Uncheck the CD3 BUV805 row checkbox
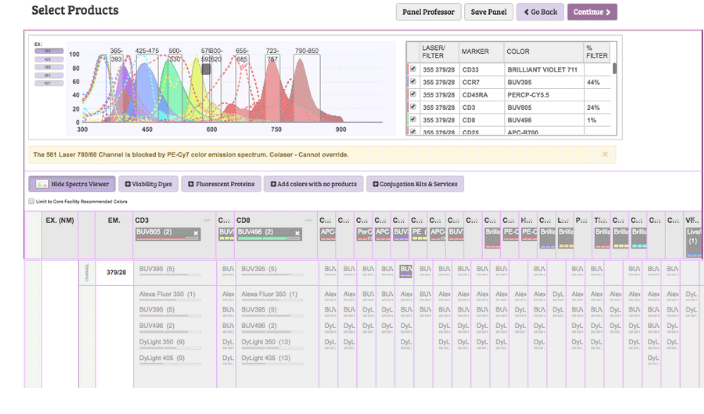Viewport: 704px width, 414px height. (x=413, y=107)
